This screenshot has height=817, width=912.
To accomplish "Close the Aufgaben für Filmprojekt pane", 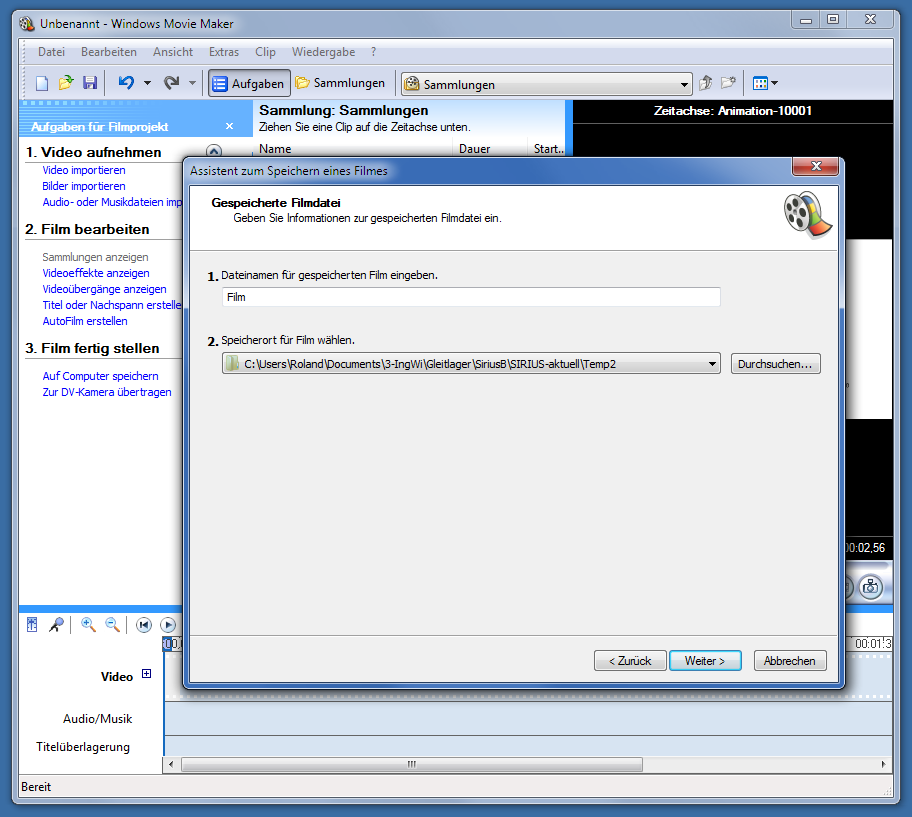I will (x=230, y=126).
